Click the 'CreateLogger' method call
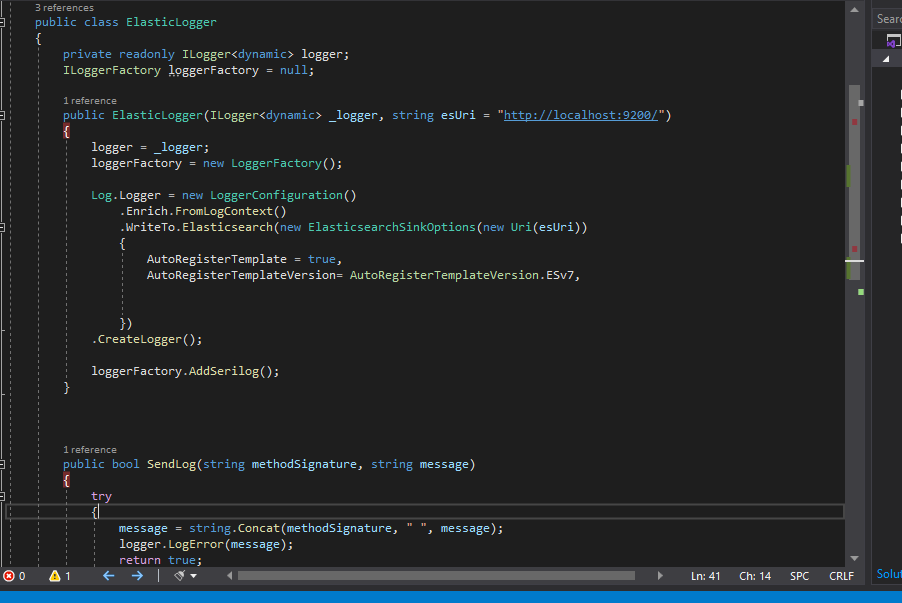 click(140, 339)
